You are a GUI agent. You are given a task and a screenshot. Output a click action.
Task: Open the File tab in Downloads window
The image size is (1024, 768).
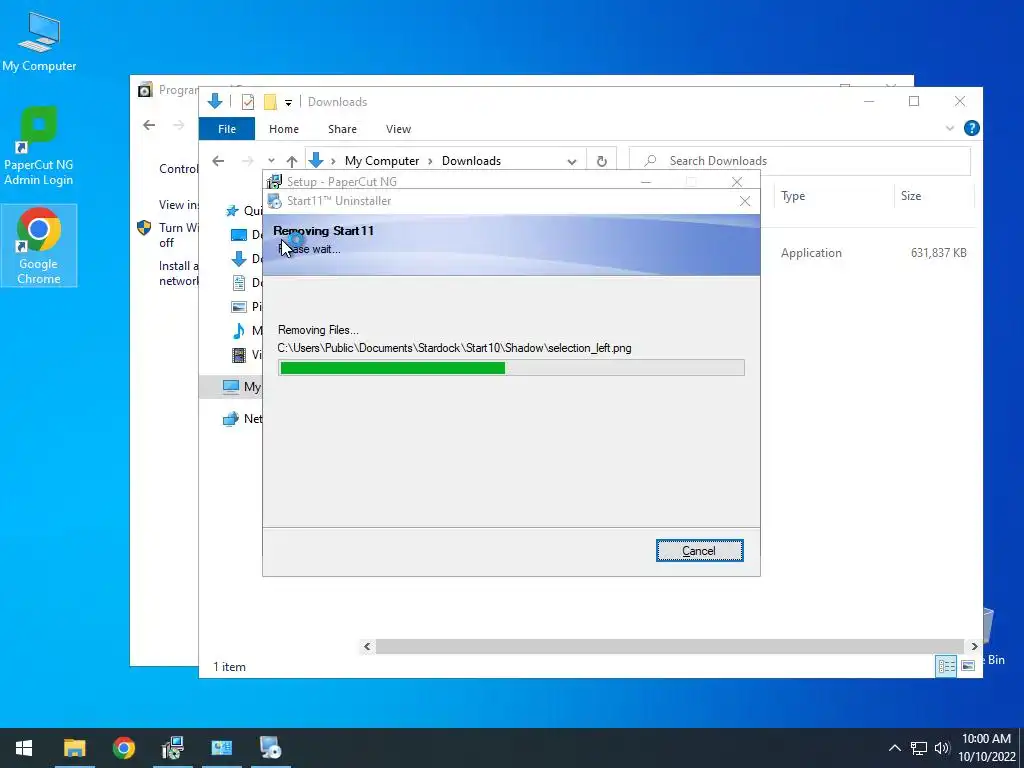coord(227,129)
